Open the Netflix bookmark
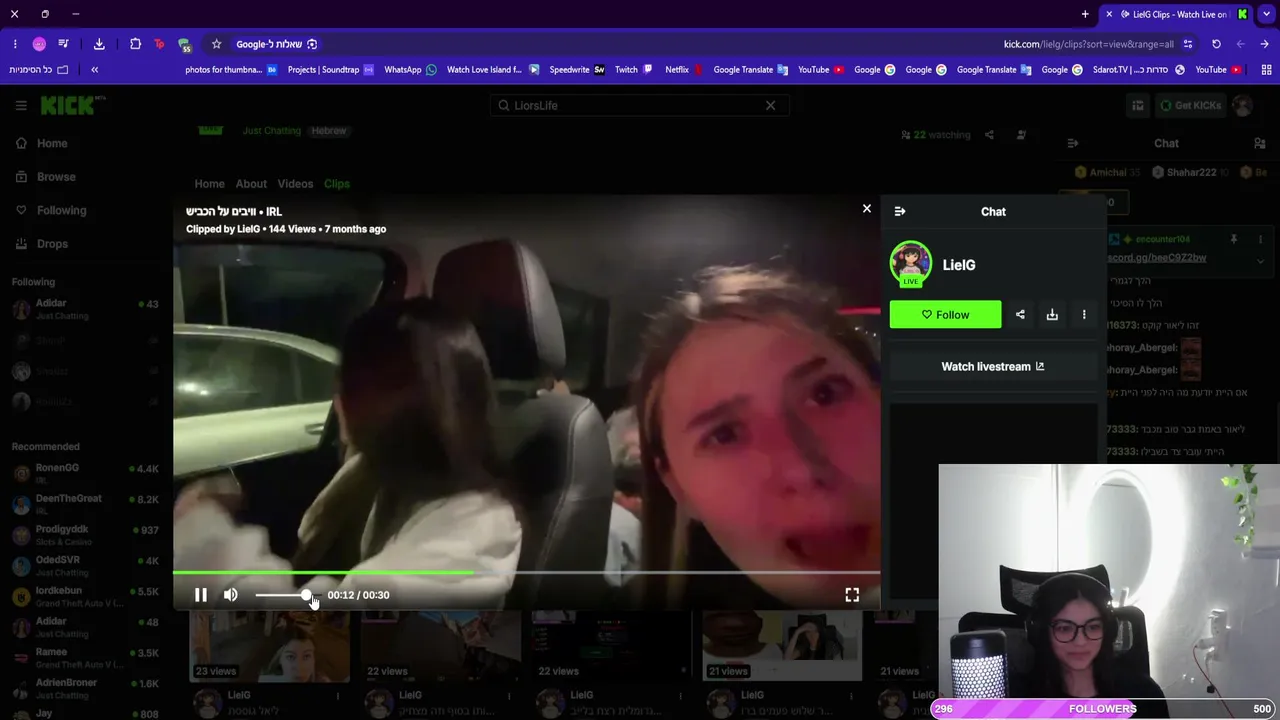The width and height of the screenshot is (1280, 720). [684, 70]
